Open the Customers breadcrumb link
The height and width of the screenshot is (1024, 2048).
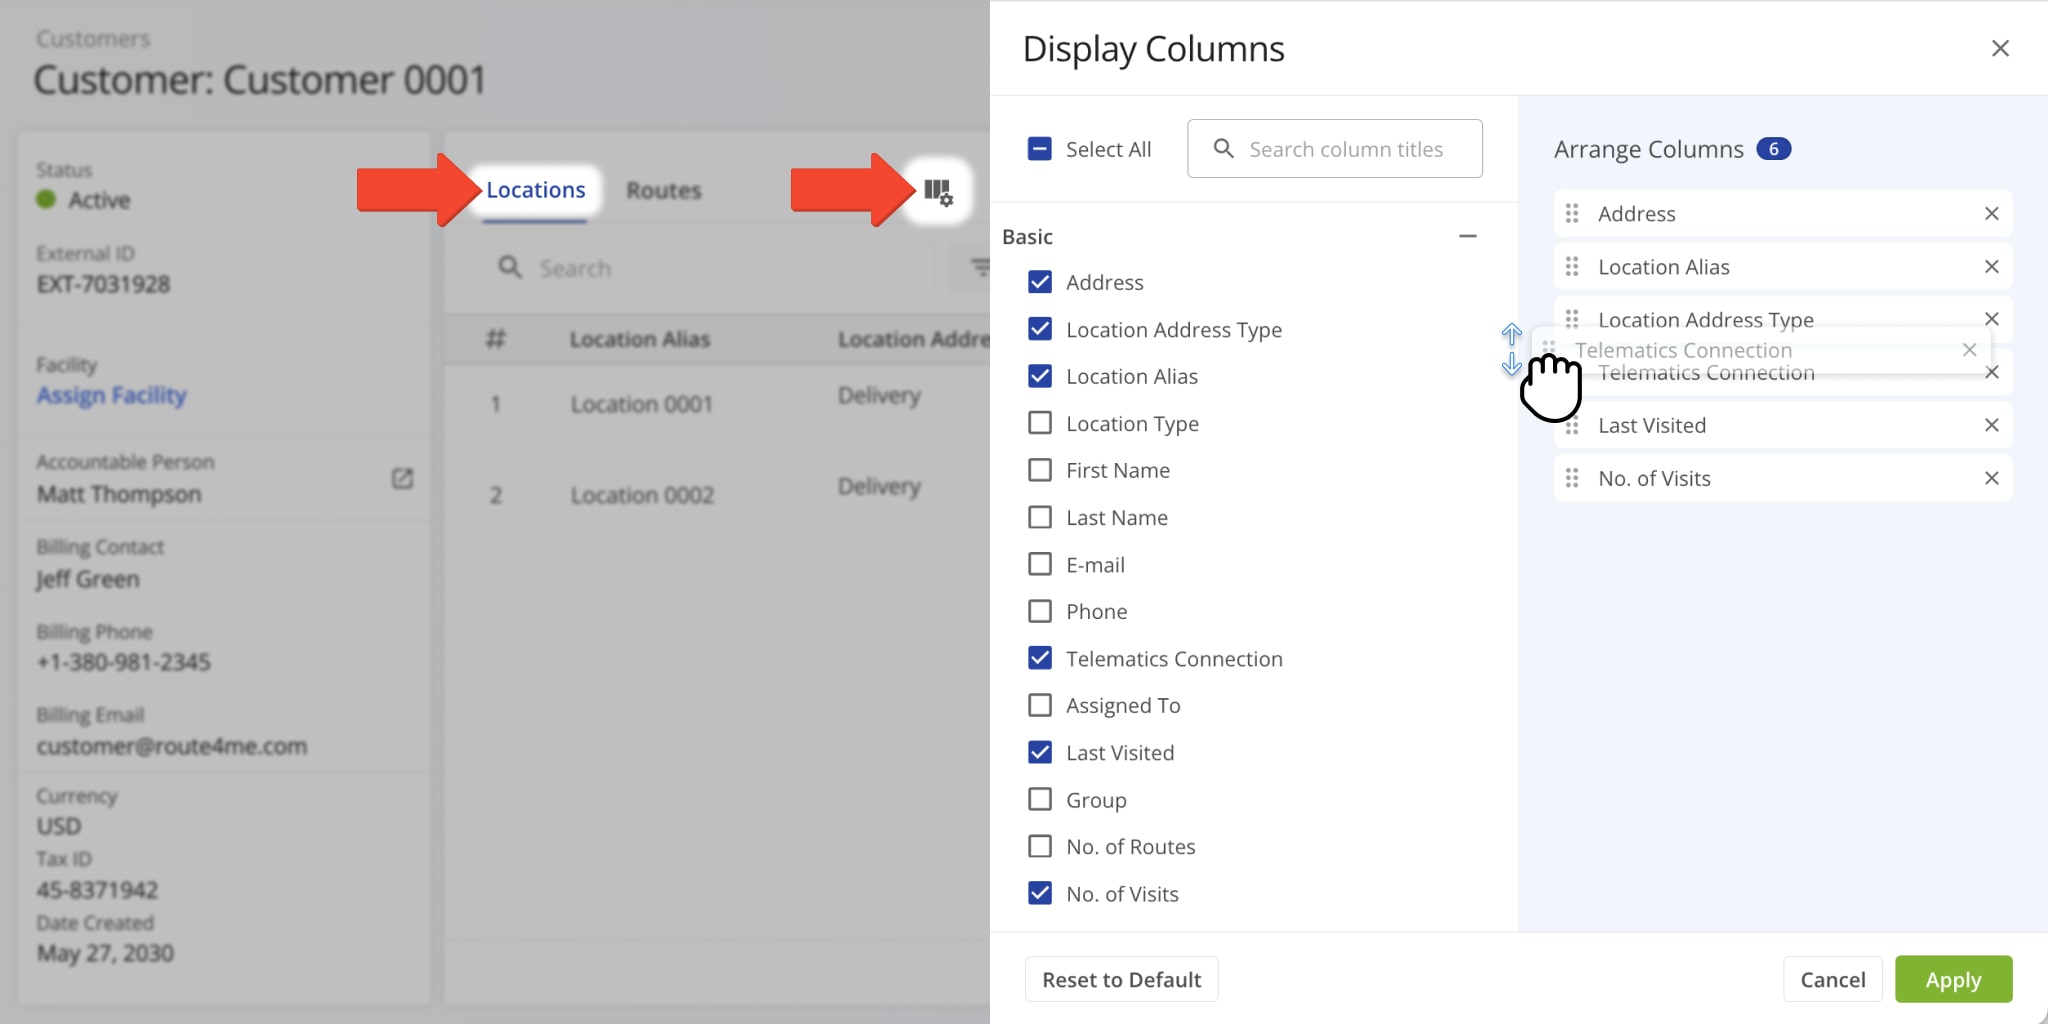93,39
